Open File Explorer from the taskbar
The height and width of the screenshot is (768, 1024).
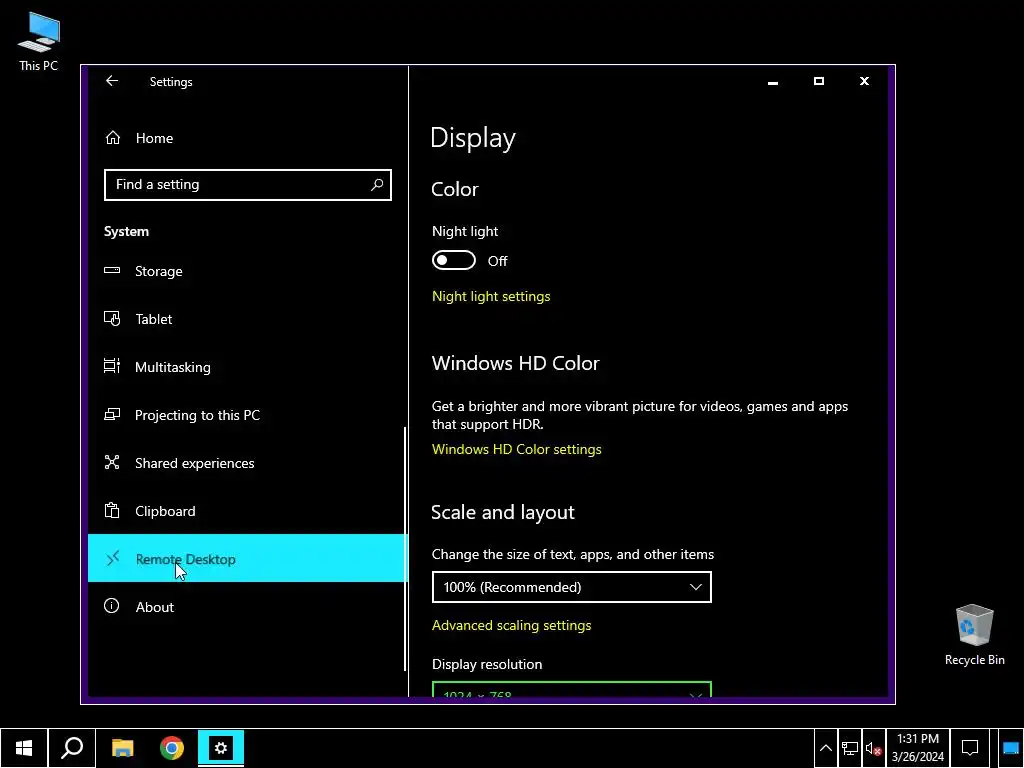point(122,748)
